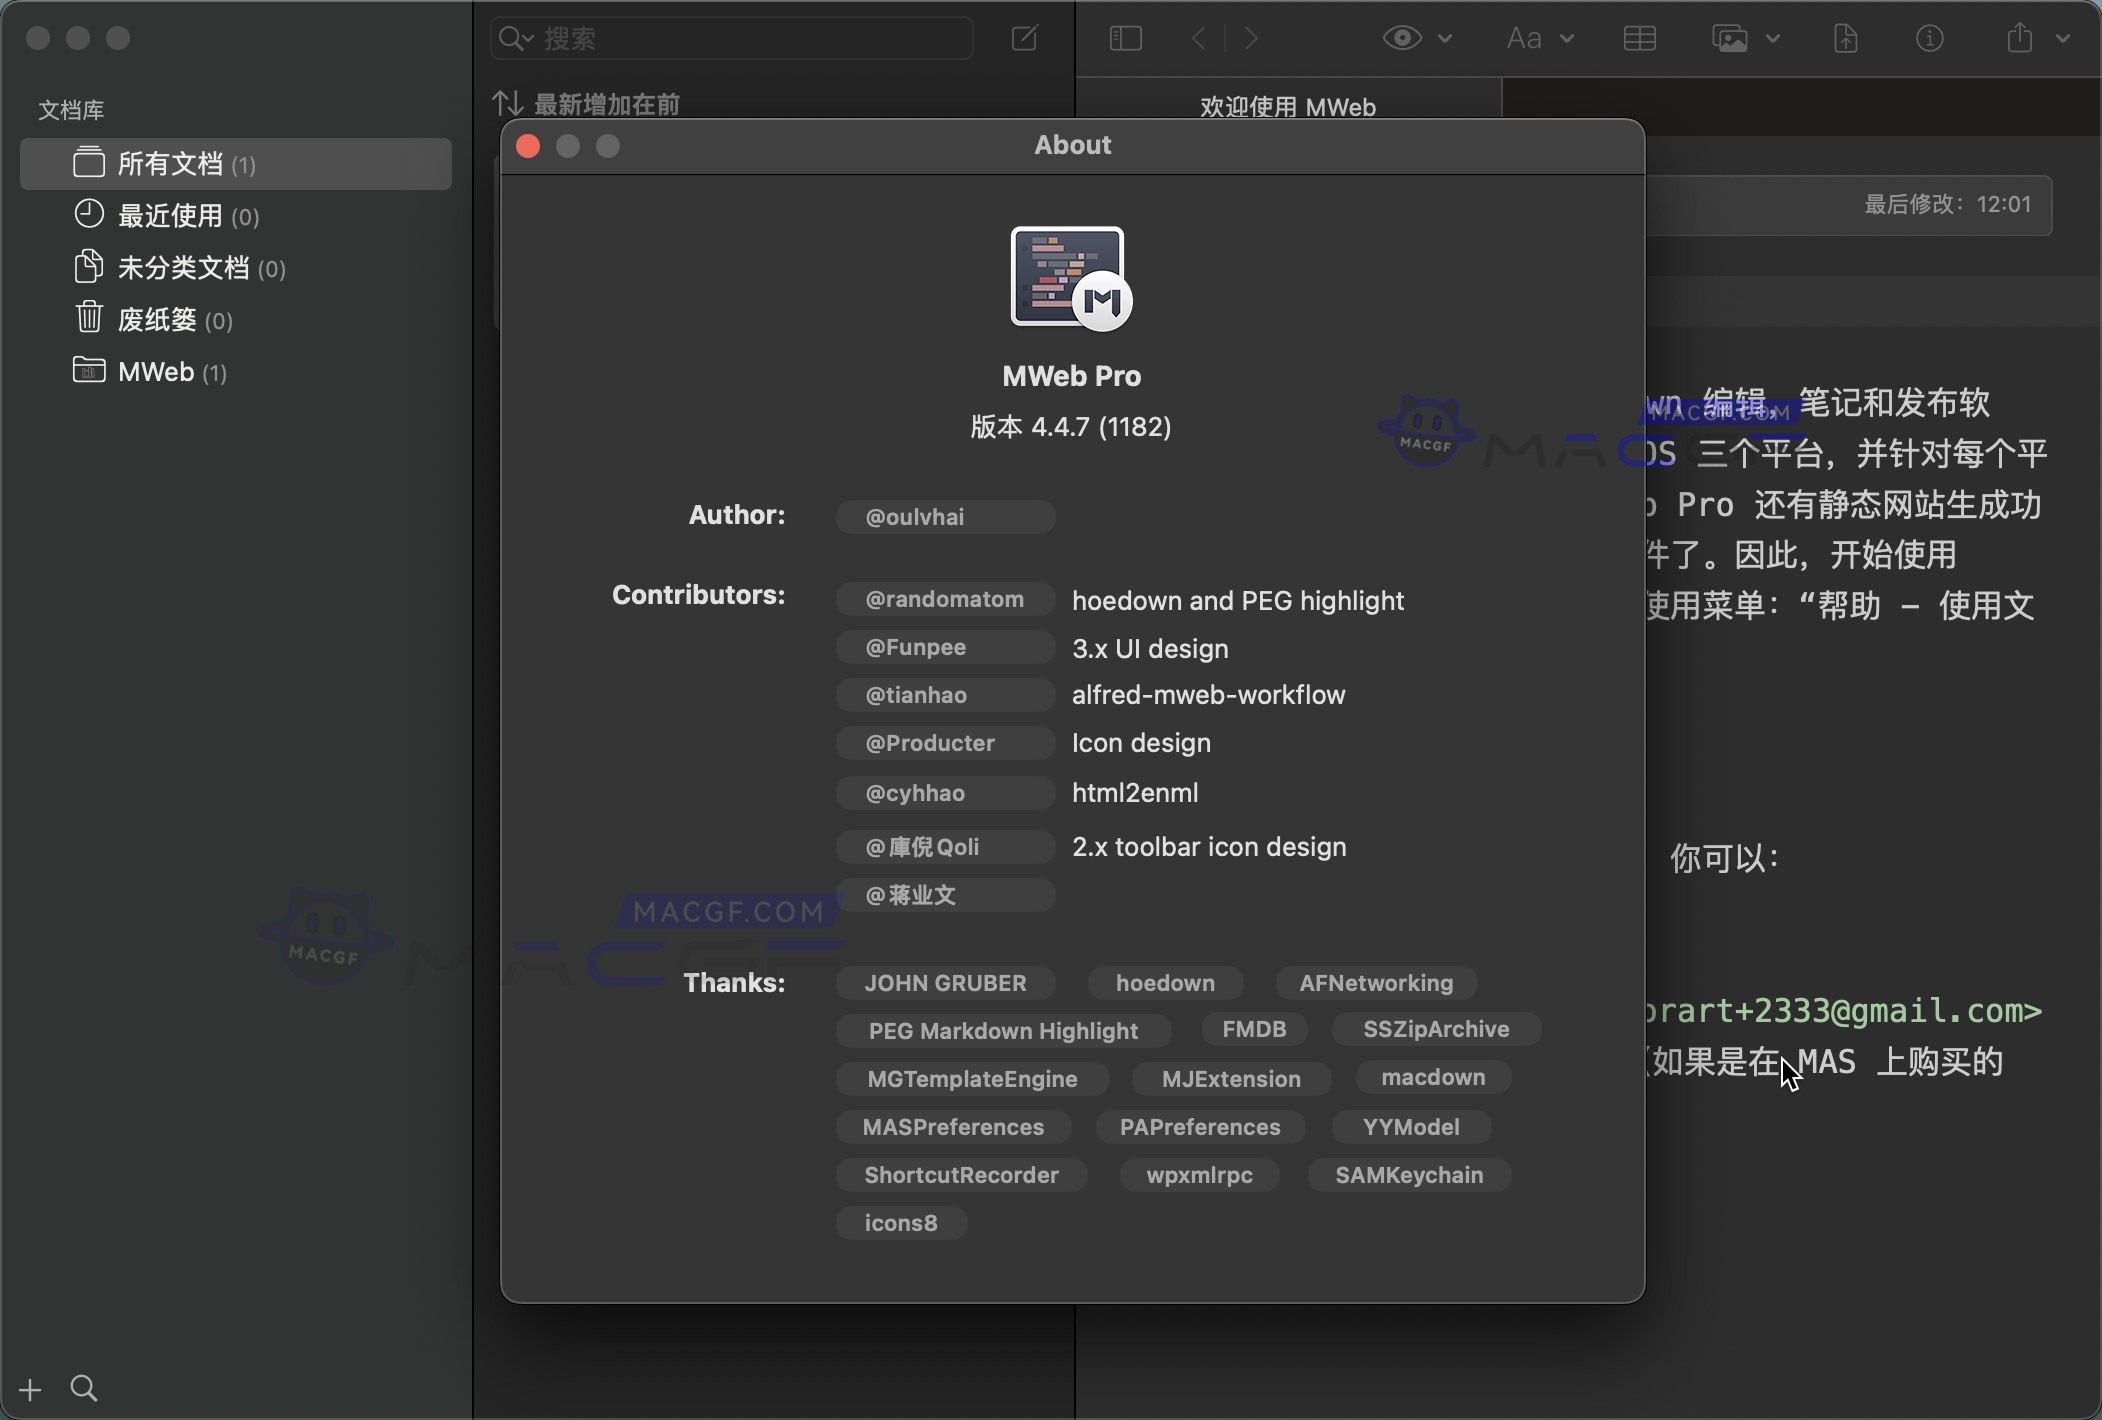
Task: Navigate forward with the right arrow
Action: [x=1252, y=38]
